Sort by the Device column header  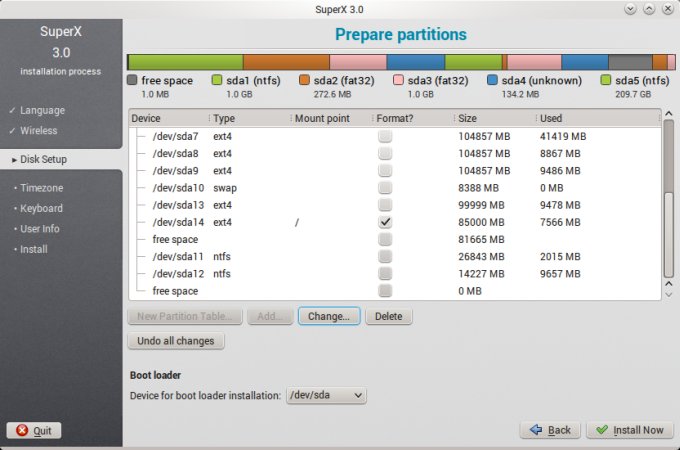coord(168,118)
